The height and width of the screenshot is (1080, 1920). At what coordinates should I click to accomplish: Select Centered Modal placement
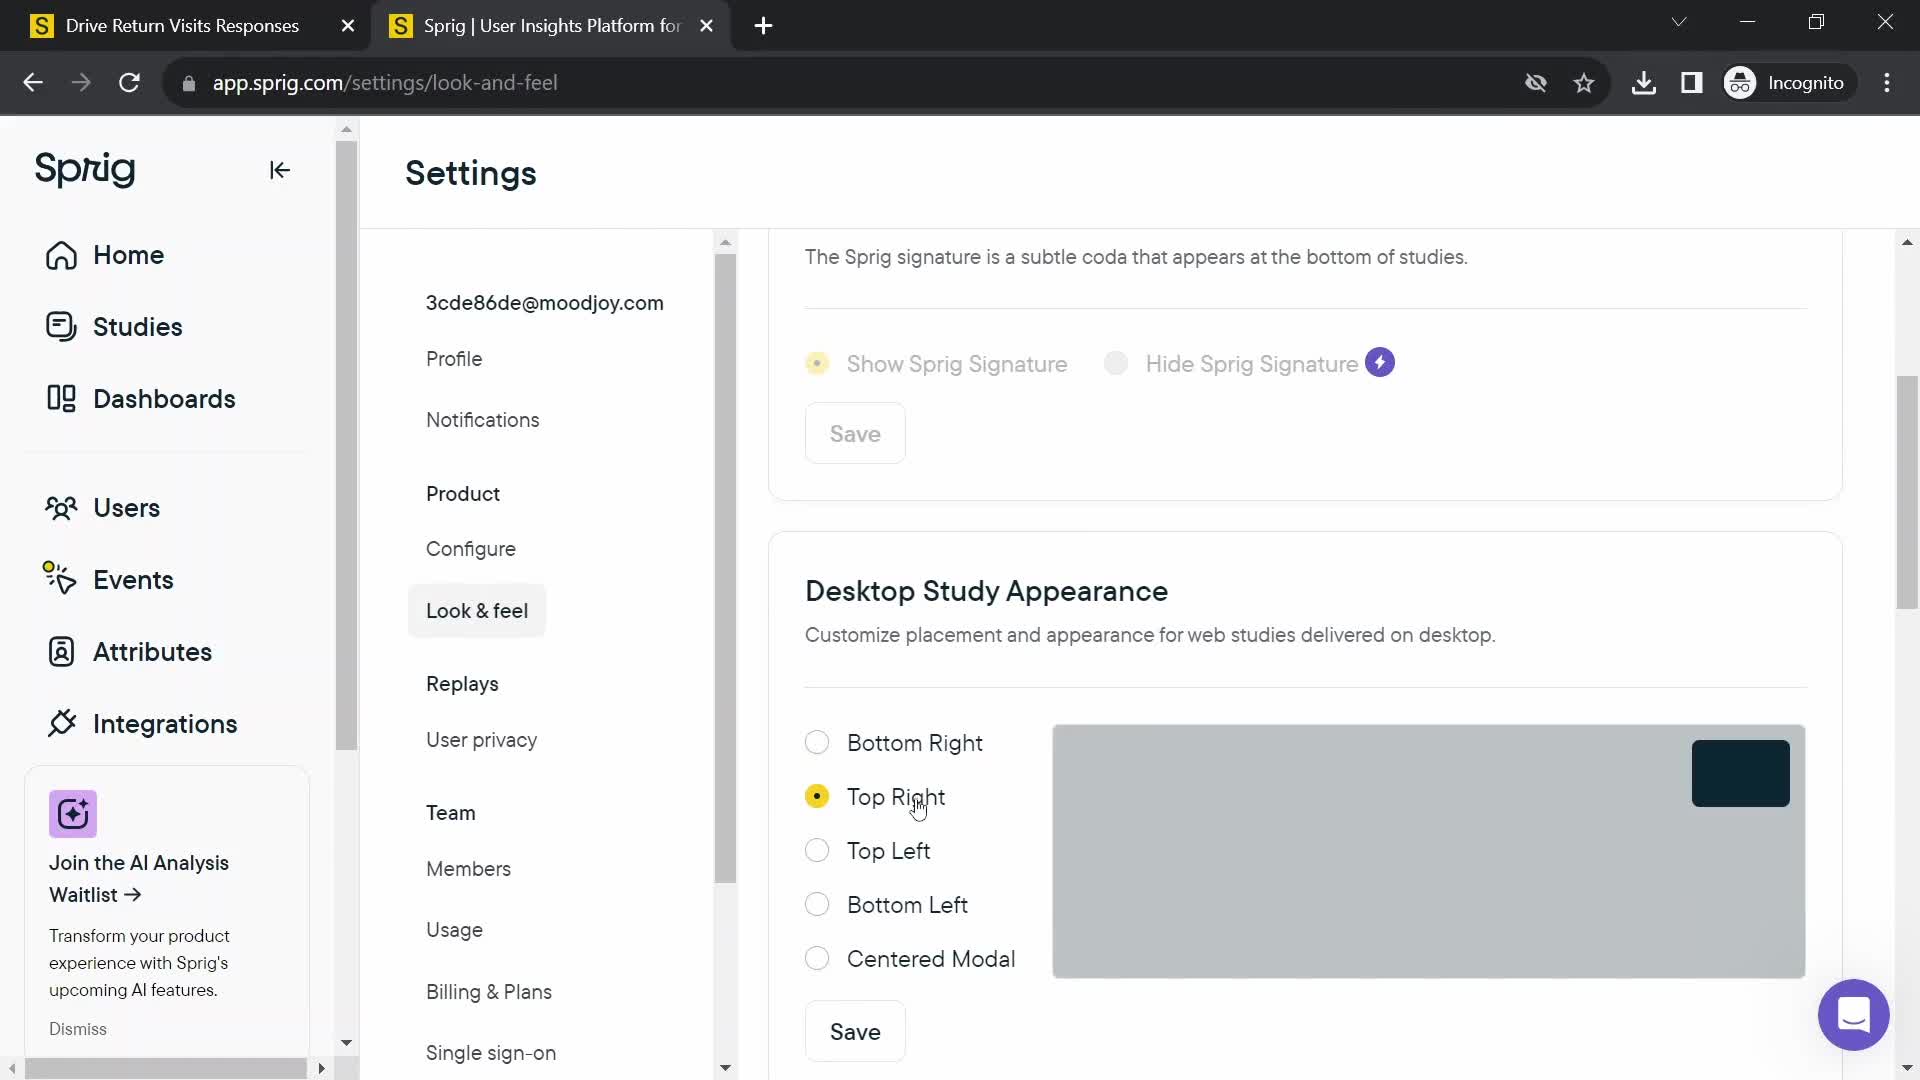click(817, 958)
